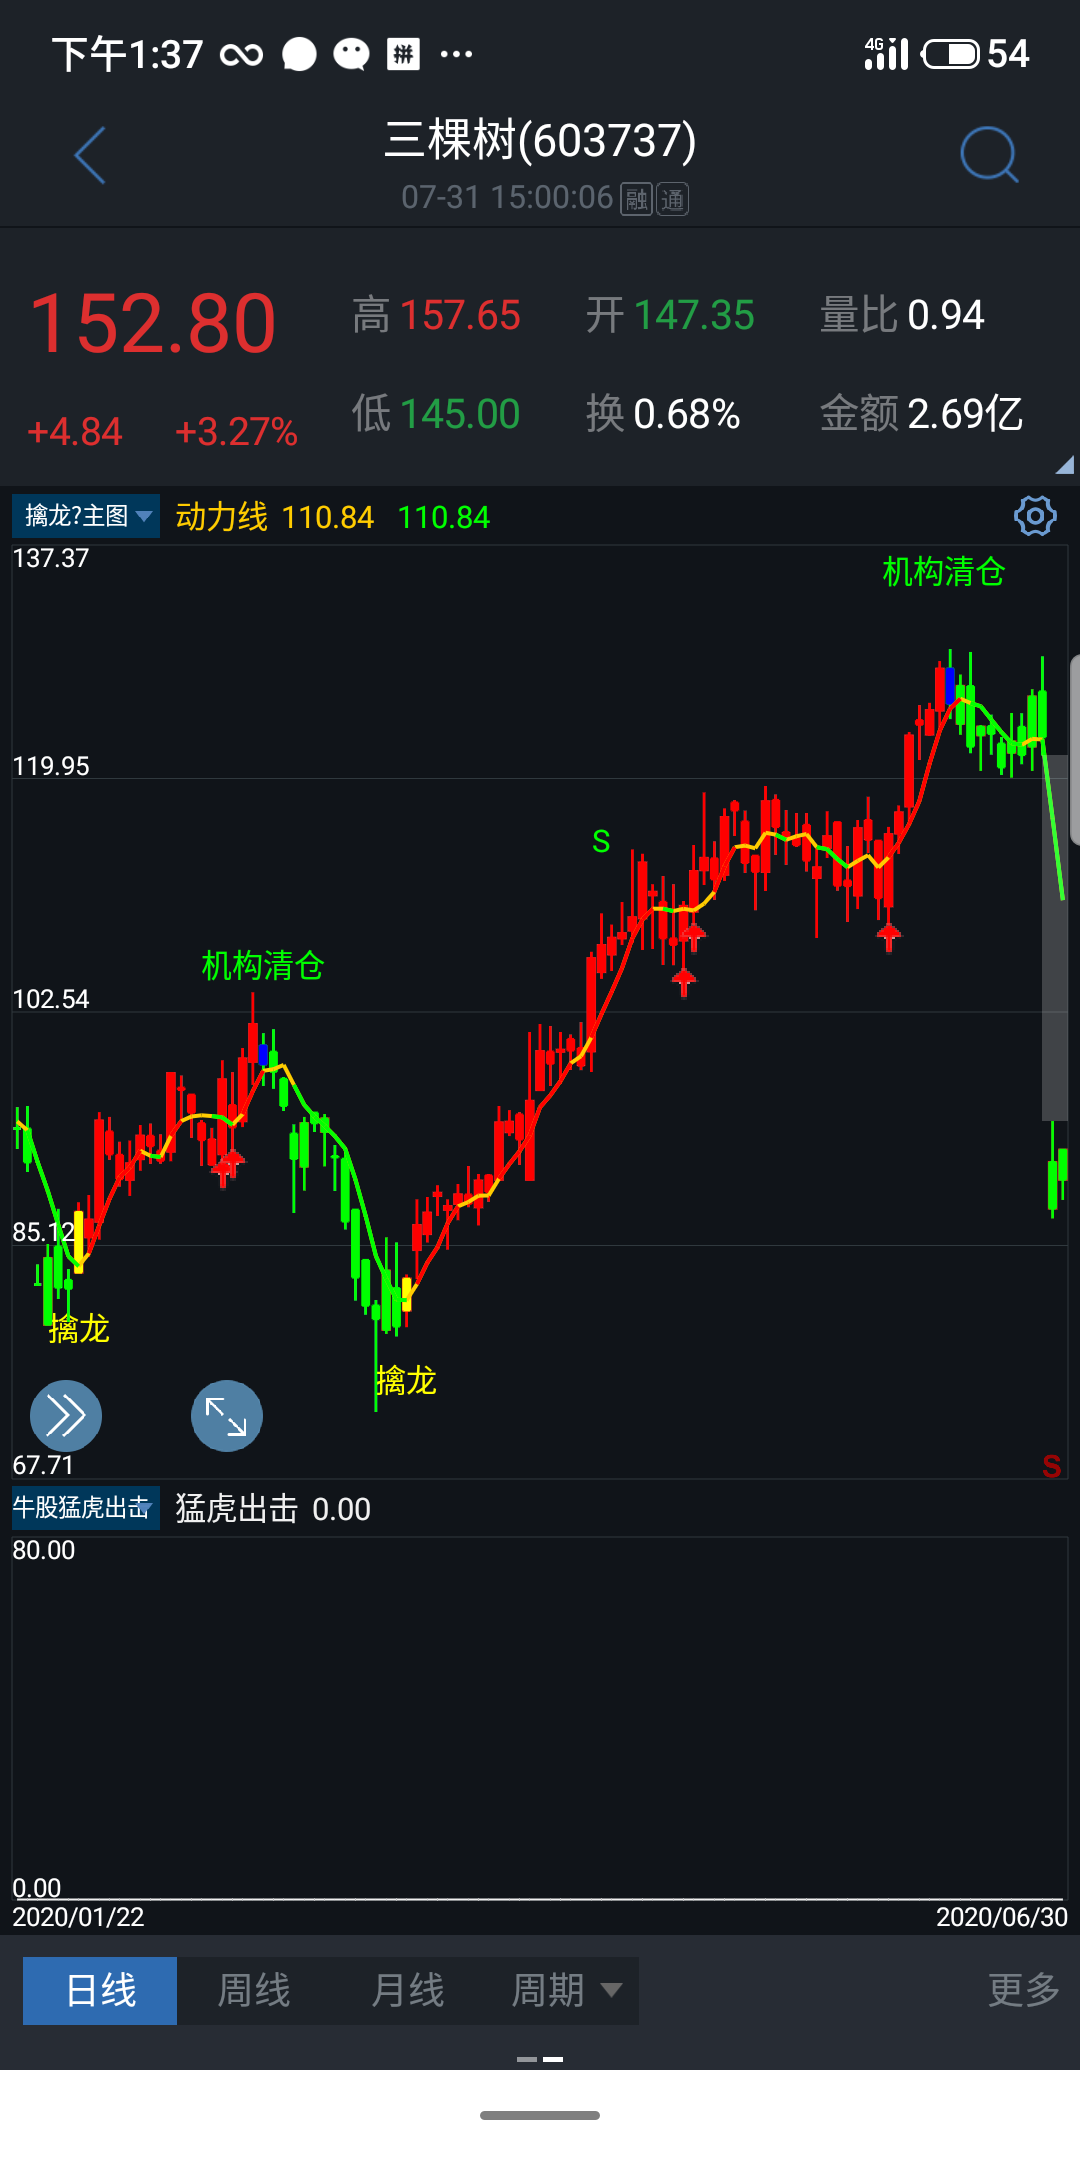Screen dimensions: 1080x2160
Task: Tap the back arrow icon
Action: [90, 156]
